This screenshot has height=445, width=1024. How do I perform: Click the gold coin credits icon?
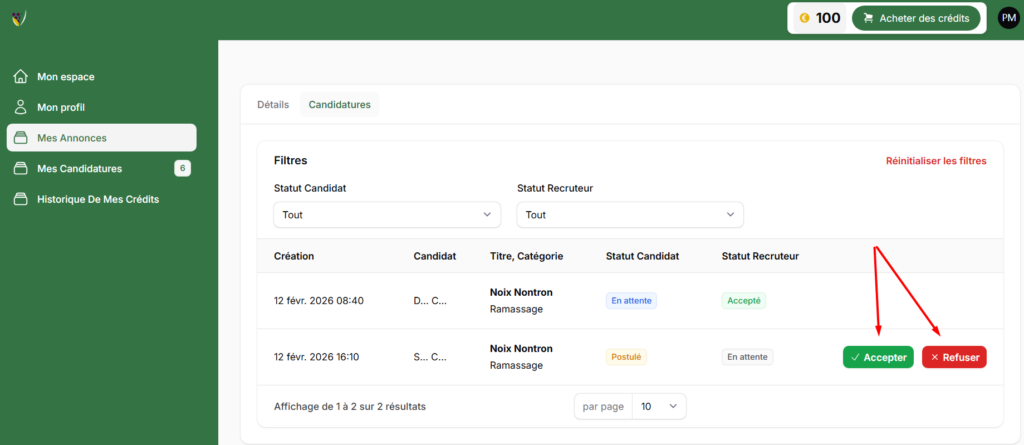click(x=804, y=18)
